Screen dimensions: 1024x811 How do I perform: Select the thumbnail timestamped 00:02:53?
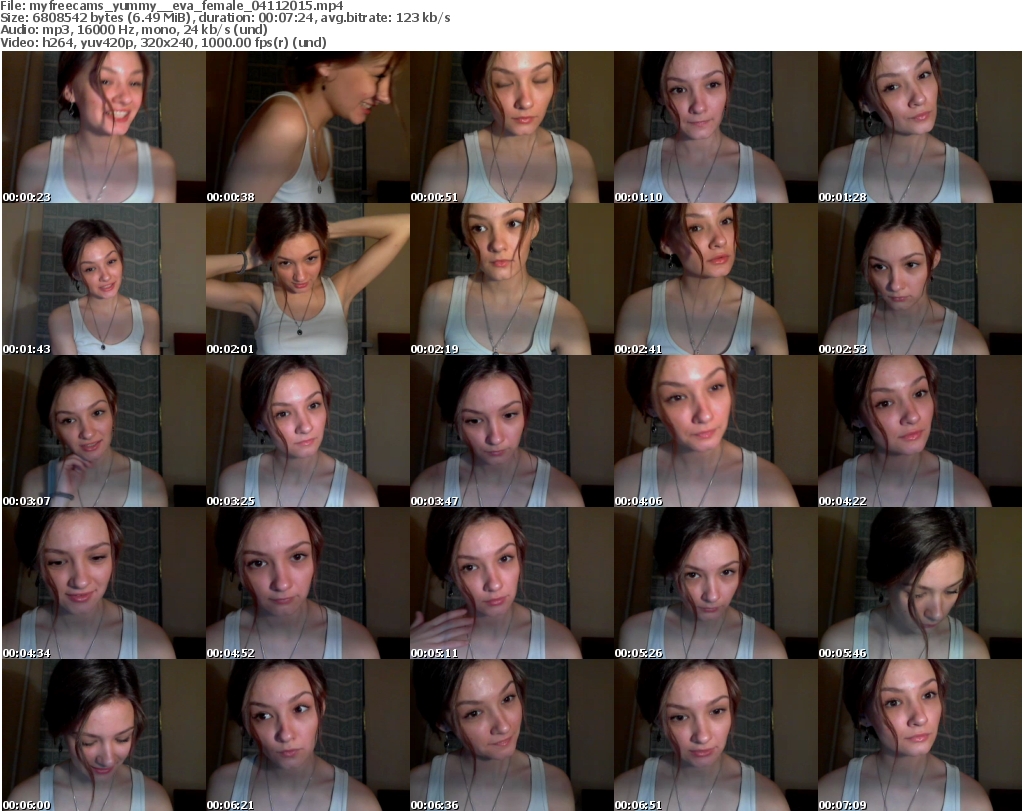920,279
